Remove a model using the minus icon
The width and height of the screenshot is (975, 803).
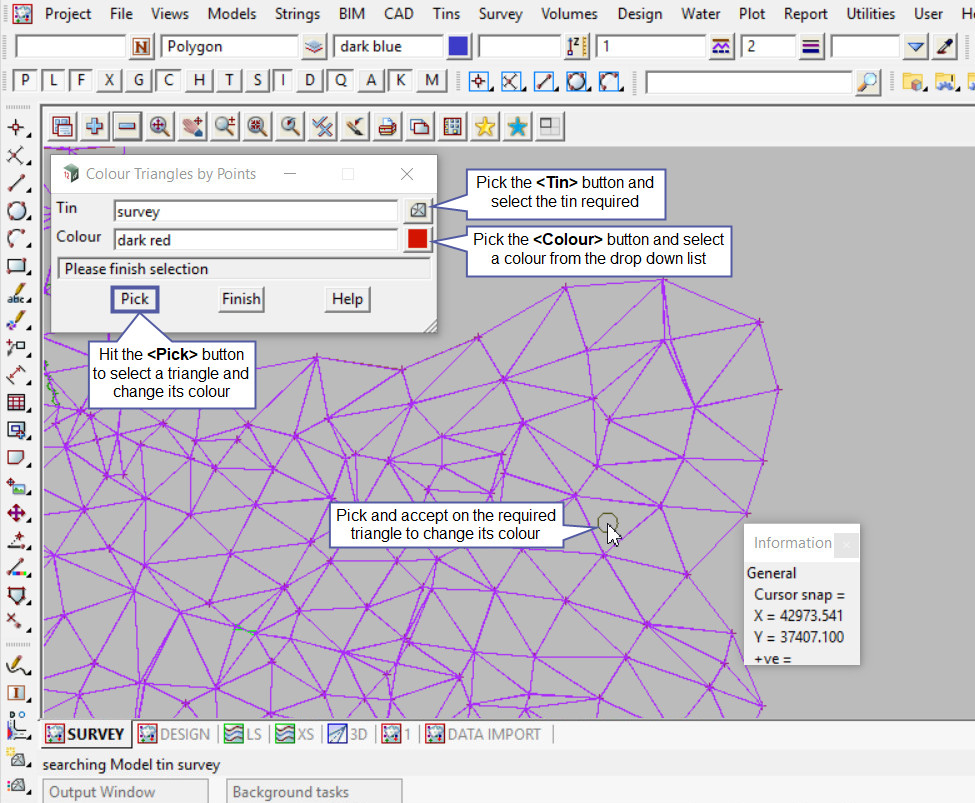tap(127, 126)
